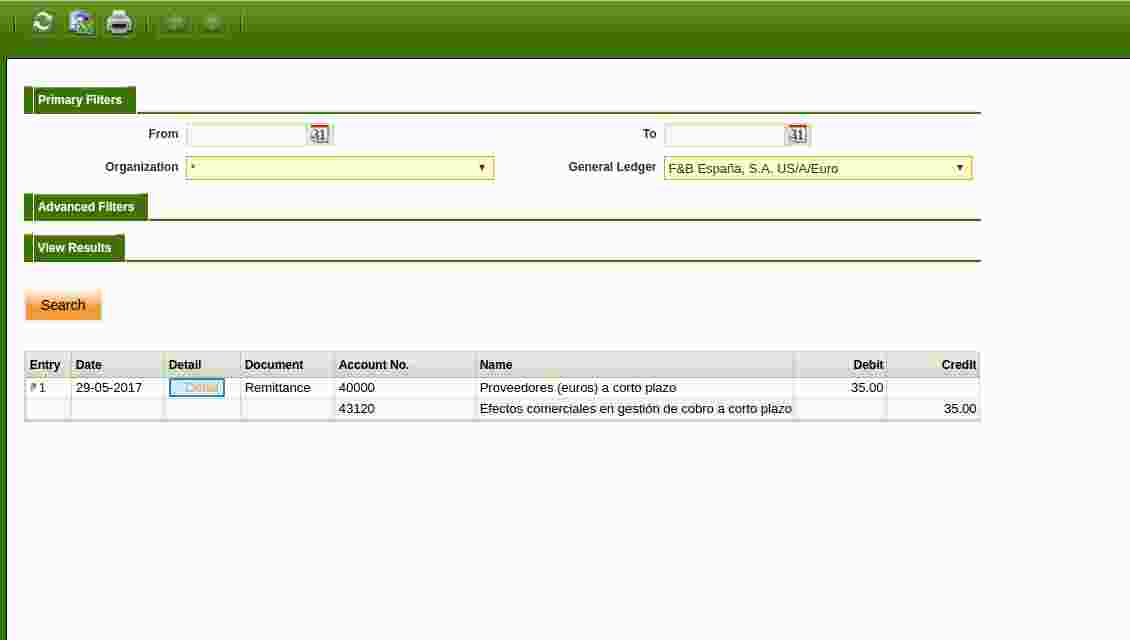Click the Organization field label
The image size is (1130, 640).
141,167
